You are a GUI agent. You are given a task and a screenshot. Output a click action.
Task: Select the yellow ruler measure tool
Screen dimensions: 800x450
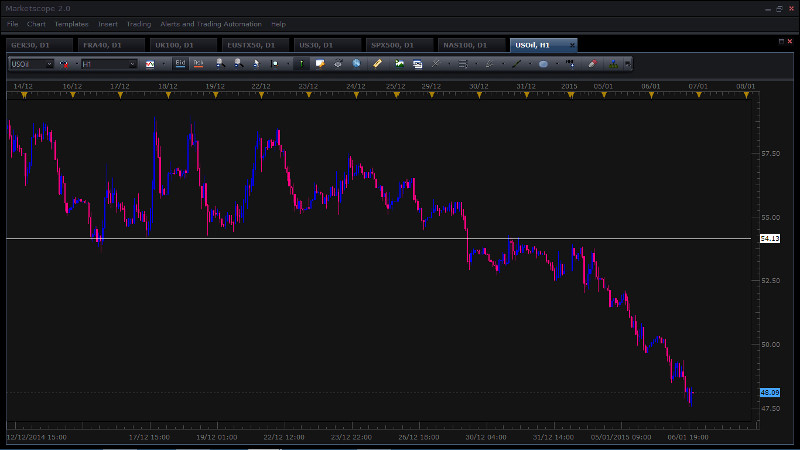tap(377, 64)
